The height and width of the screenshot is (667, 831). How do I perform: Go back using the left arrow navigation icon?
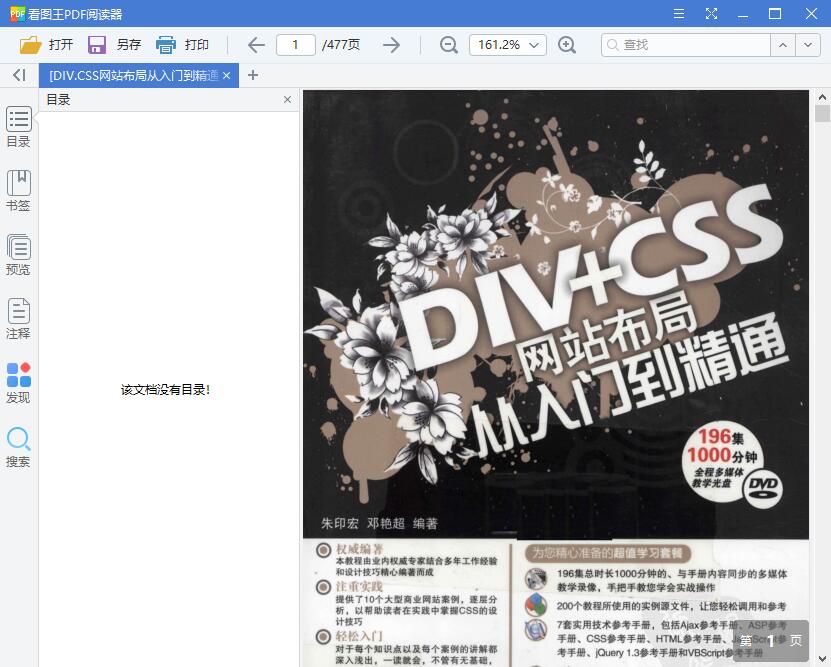click(255, 44)
